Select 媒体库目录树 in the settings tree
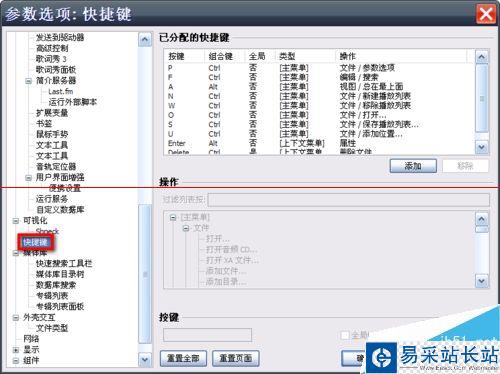Viewport: 500px width, 374px height. click(x=60, y=274)
